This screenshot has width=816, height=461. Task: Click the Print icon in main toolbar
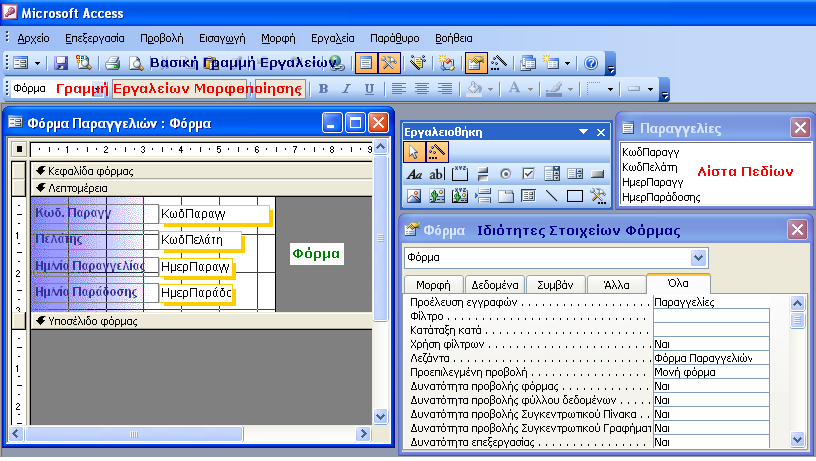(x=112, y=63)
